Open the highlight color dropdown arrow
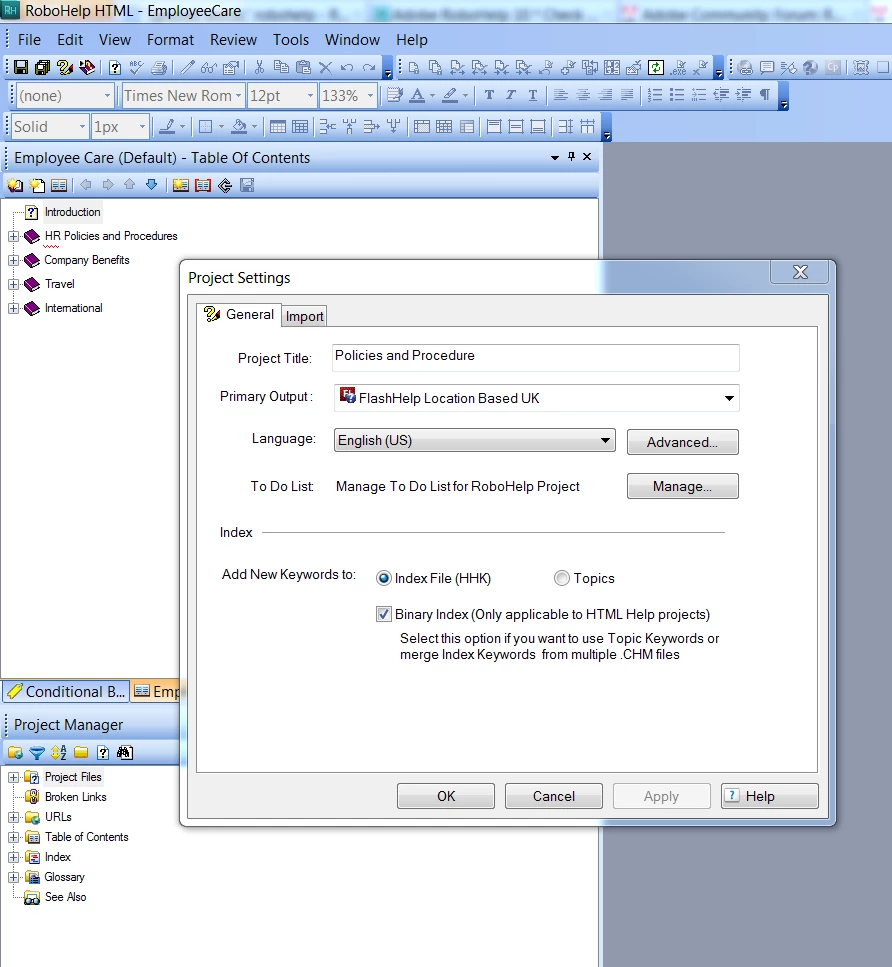Viewport: 892px width, 967px height. coord(465,96)
